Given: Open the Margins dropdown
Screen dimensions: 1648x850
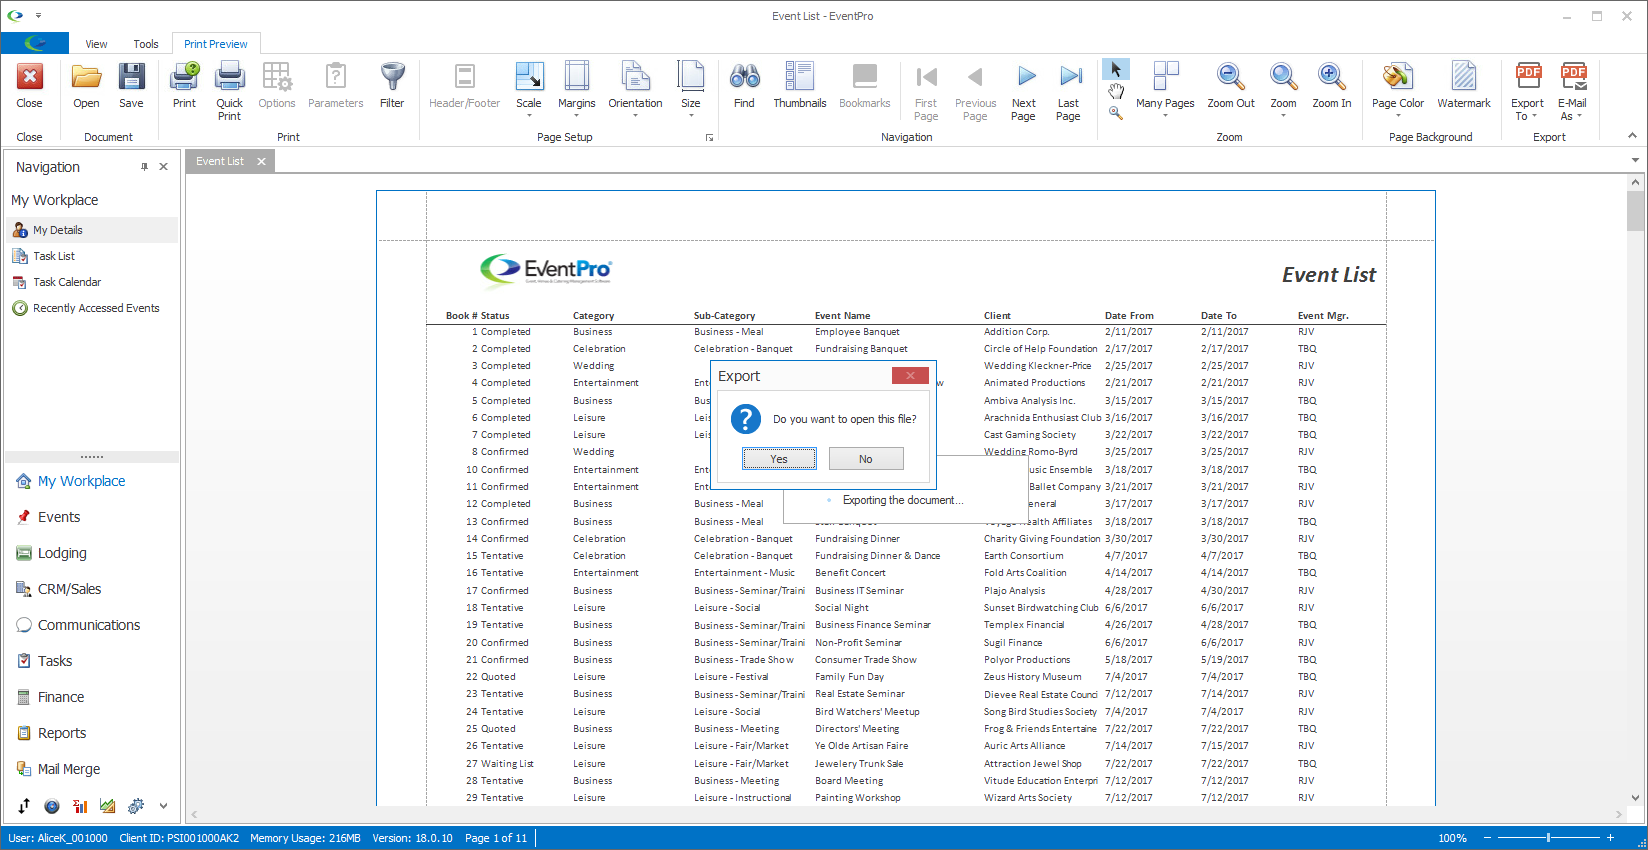Looking at the screenshot, I should [x=577, y=90].
